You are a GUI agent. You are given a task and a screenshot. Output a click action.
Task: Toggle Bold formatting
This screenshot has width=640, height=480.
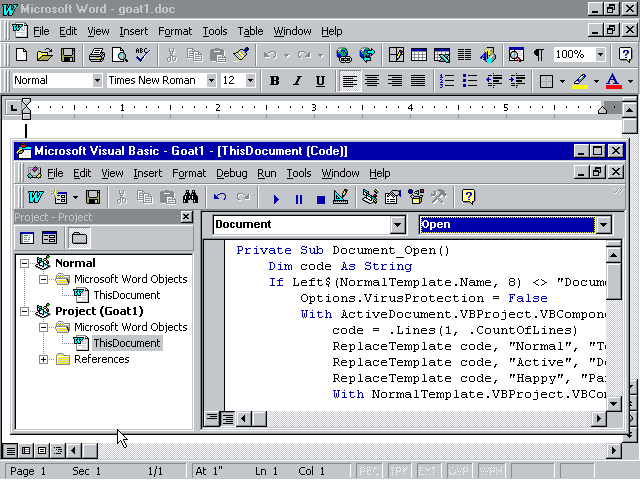[275, 80]
